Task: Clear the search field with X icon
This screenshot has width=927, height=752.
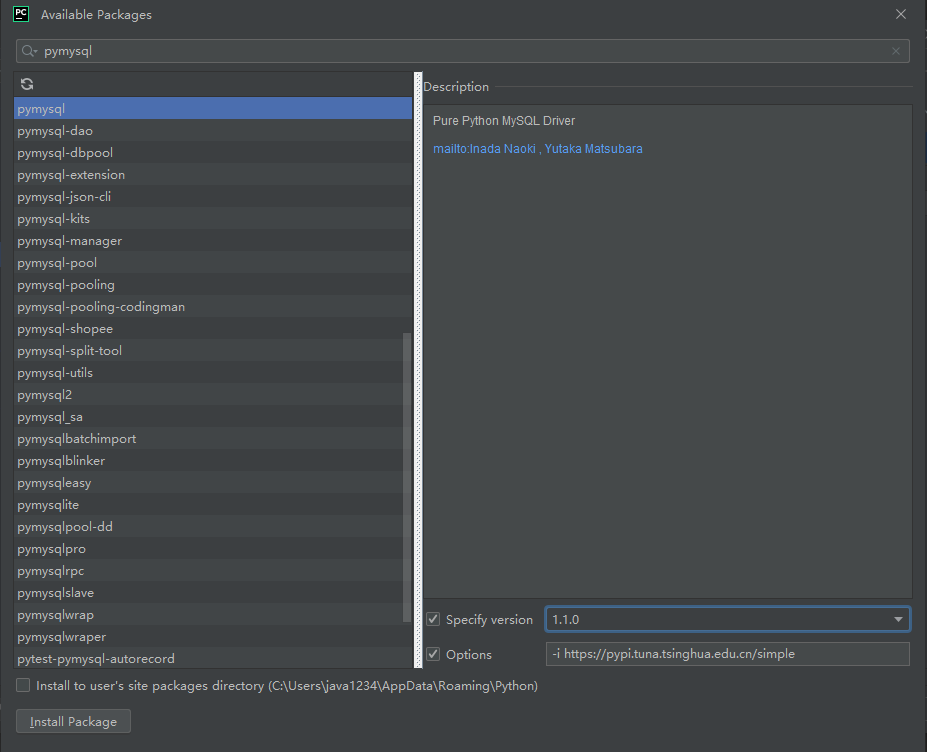Action: (896, 51)
